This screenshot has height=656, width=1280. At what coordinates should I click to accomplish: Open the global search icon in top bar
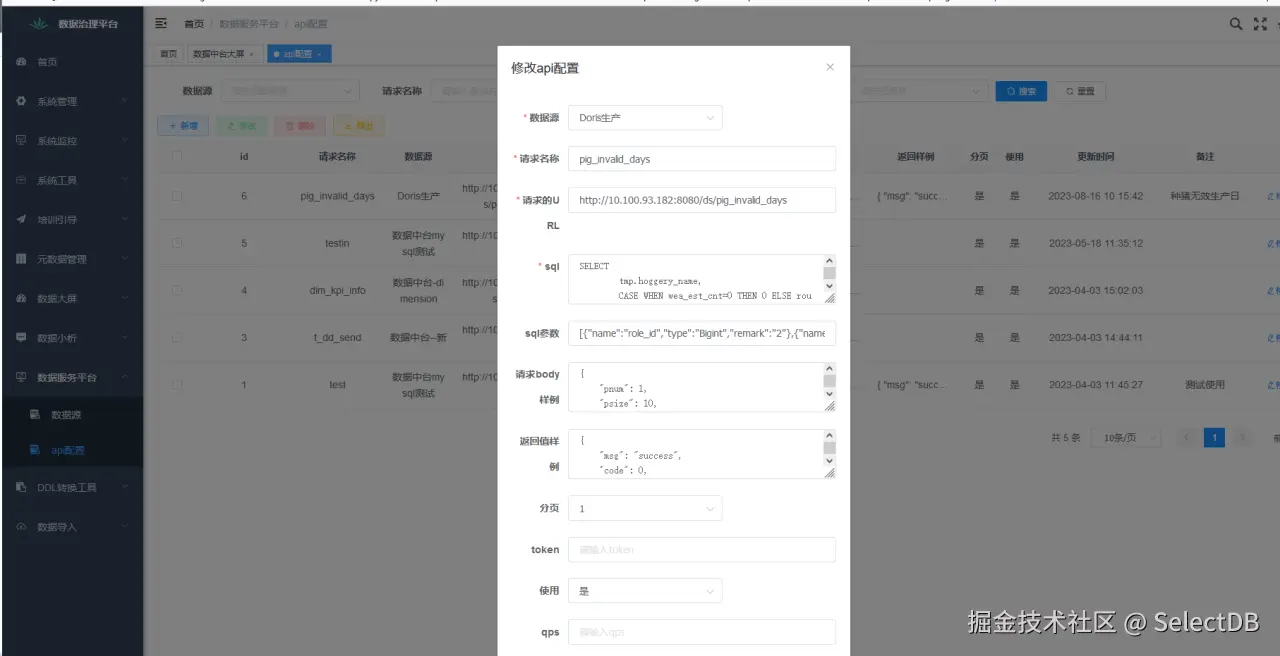click(1236, 23)
